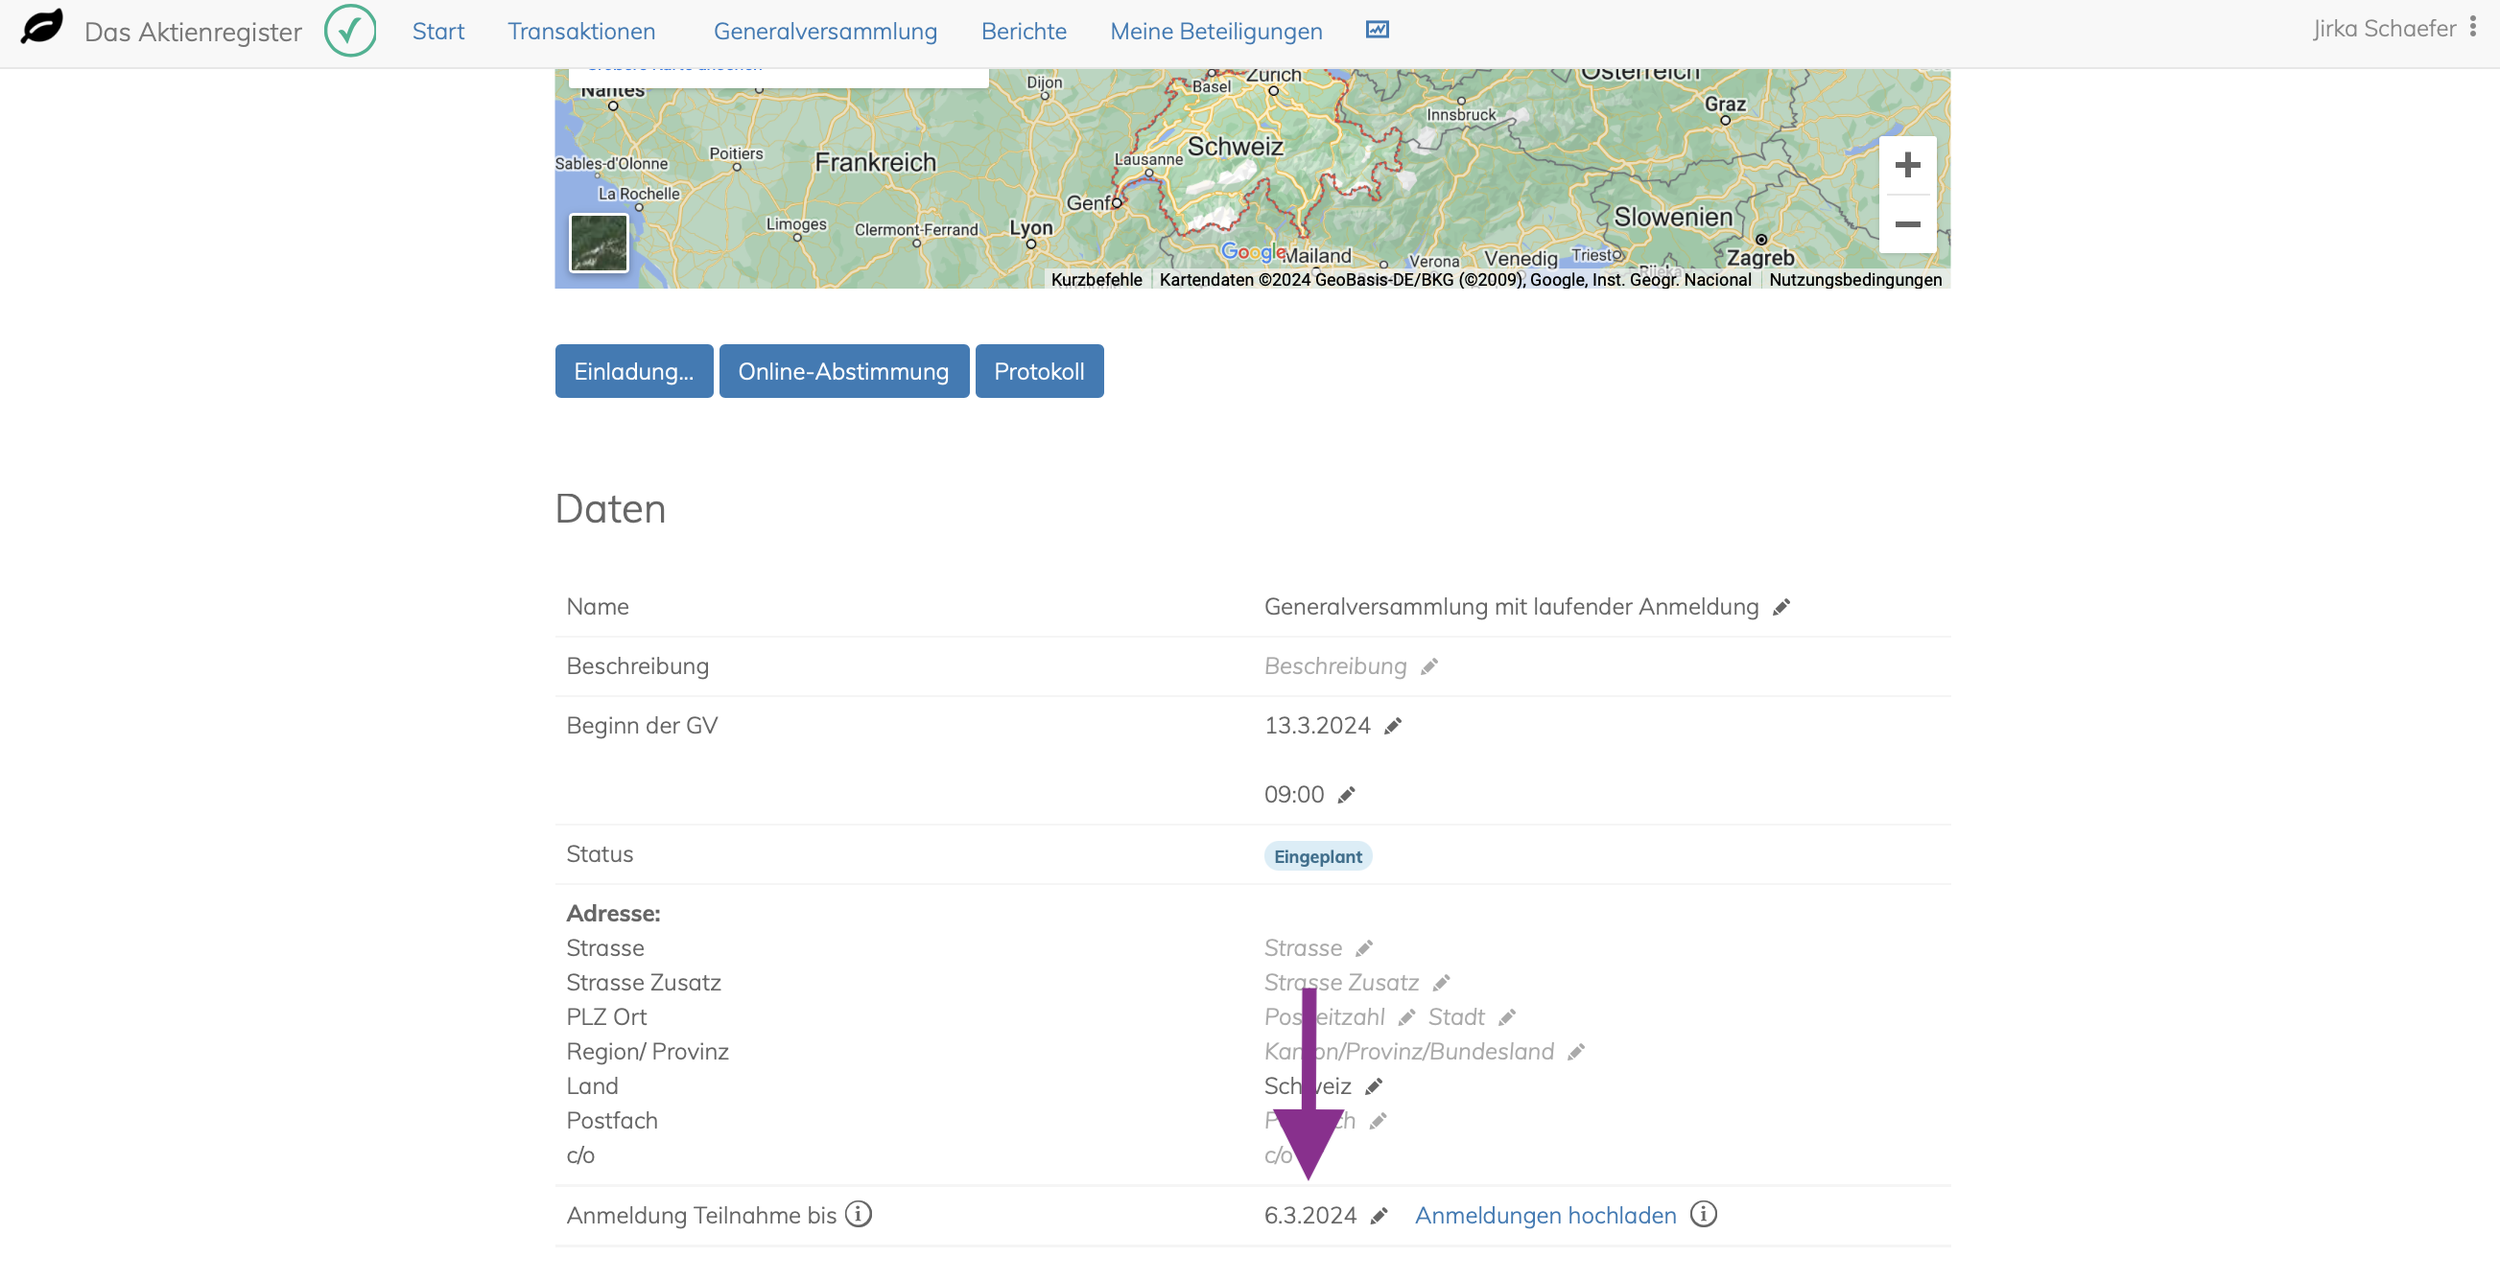Click the Das Aktienregister title text
The height and width of the screenshot is (1281, 2500).
click(x=193, y=32)
